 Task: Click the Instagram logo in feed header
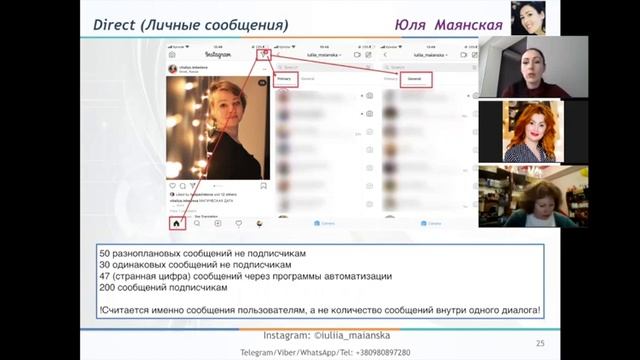(218, 54)
